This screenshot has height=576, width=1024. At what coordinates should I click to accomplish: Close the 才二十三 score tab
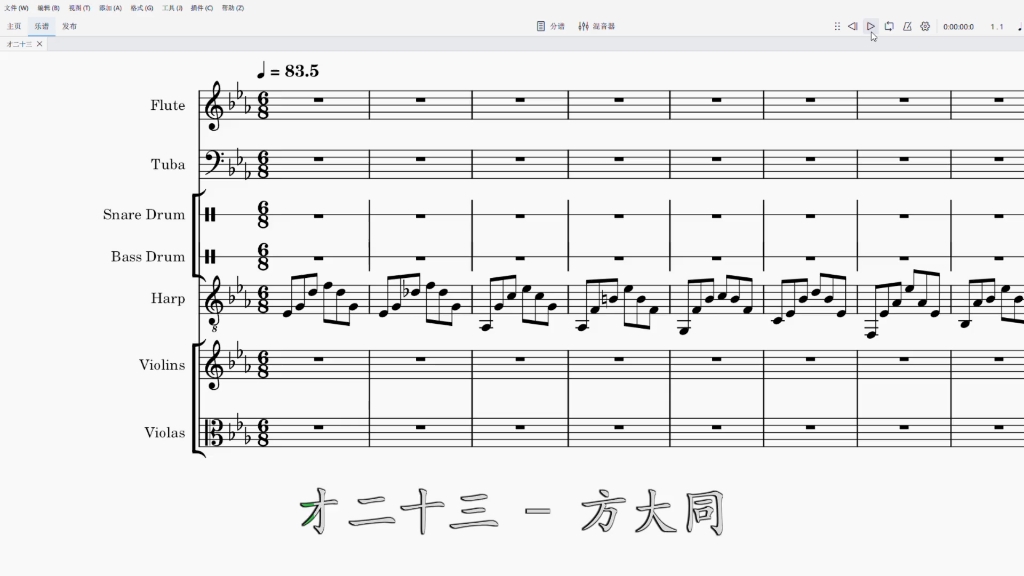coord(39,44)
